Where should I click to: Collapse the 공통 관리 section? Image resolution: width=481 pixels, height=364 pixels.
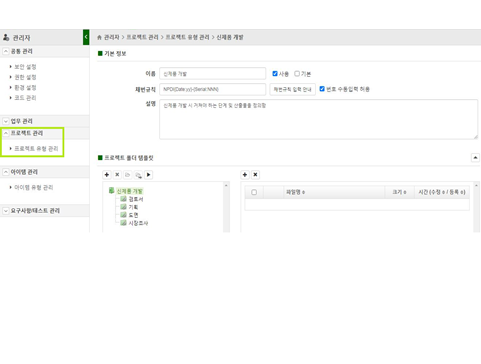coord(6,51)
